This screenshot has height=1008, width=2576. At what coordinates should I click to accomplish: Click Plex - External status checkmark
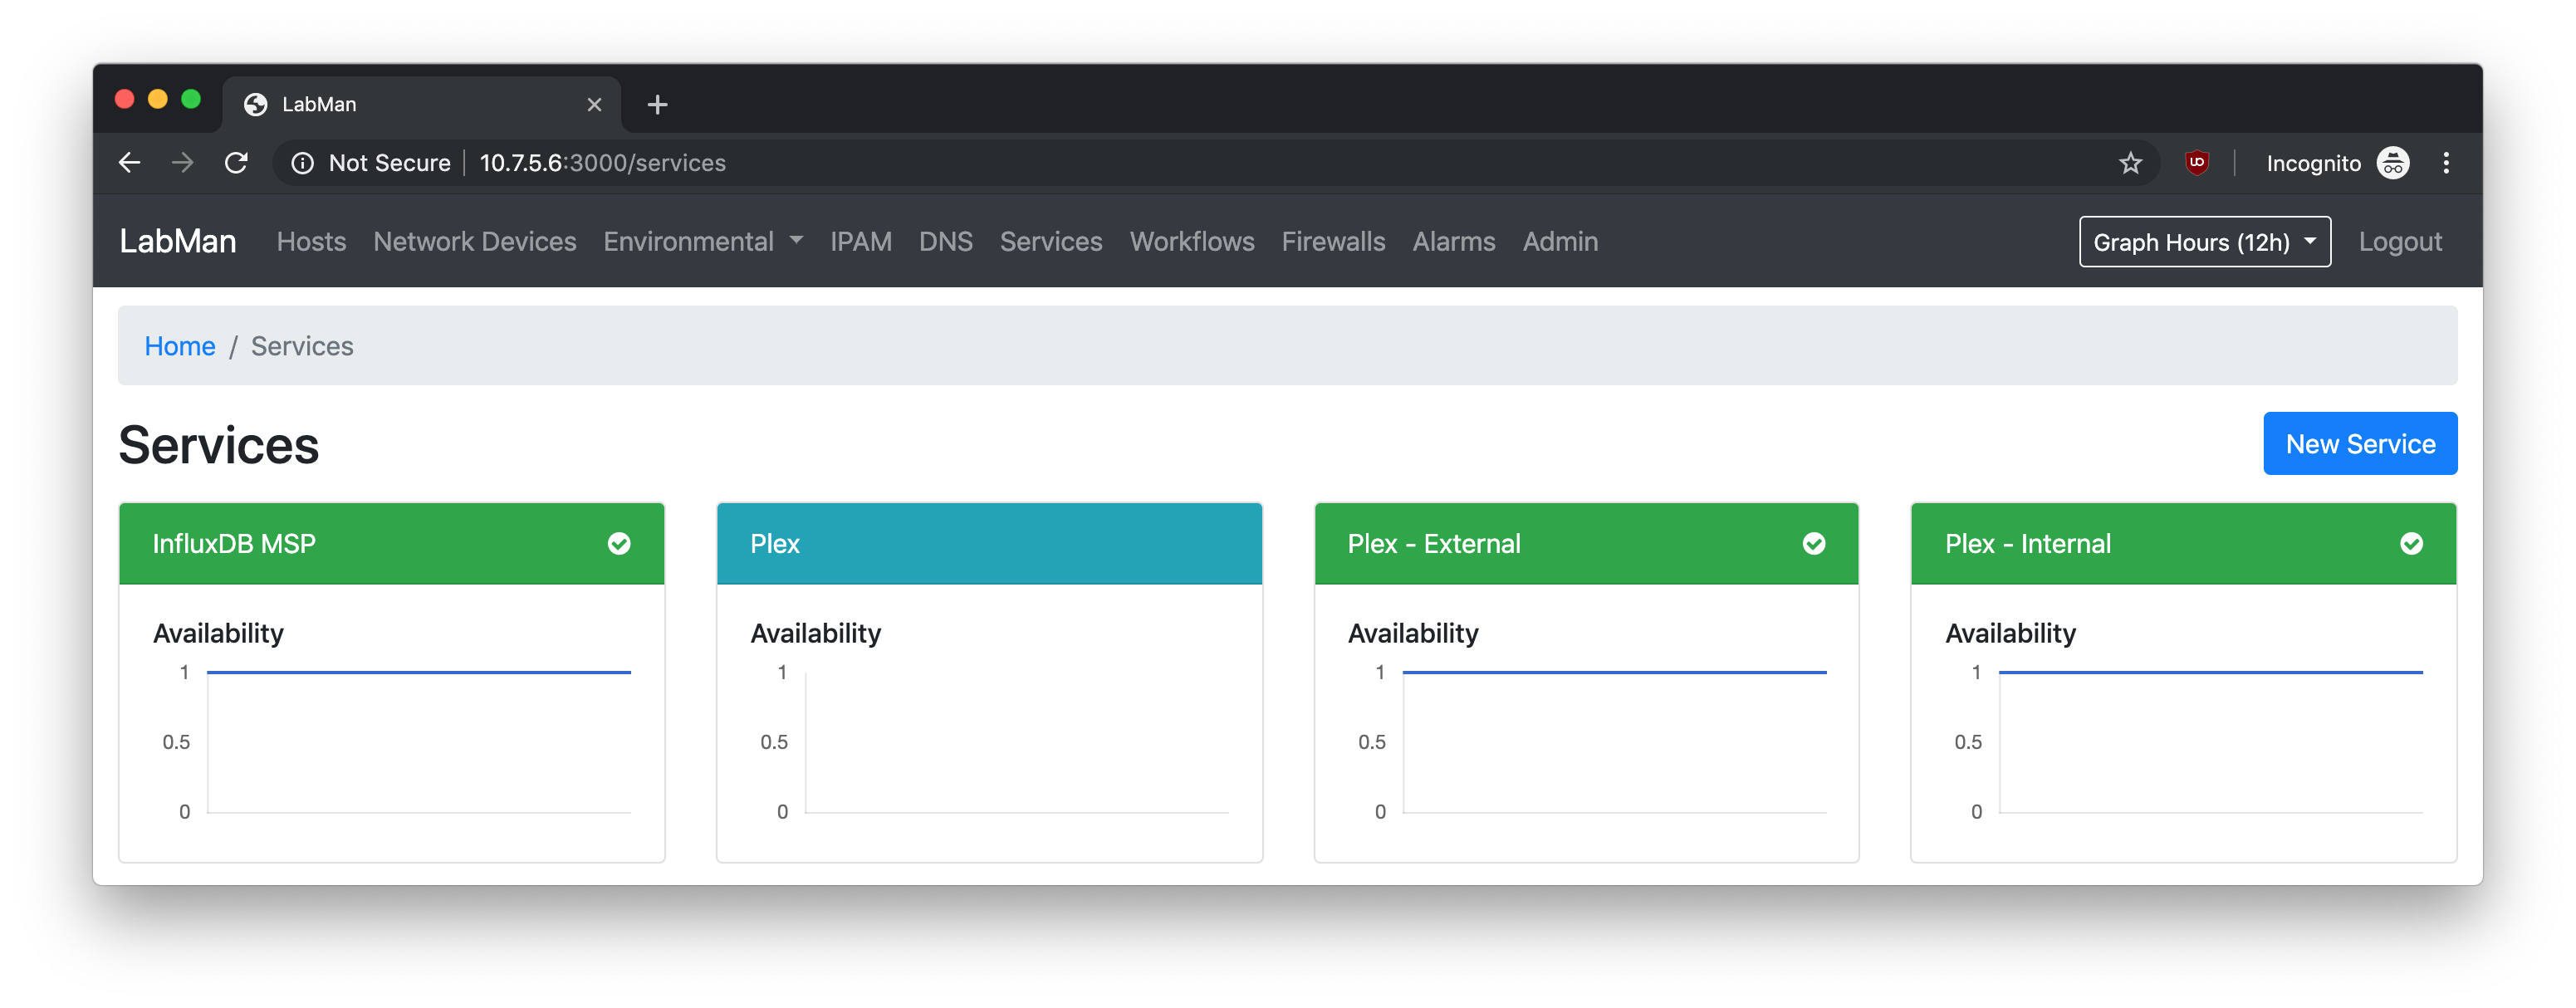(1813, 543)
